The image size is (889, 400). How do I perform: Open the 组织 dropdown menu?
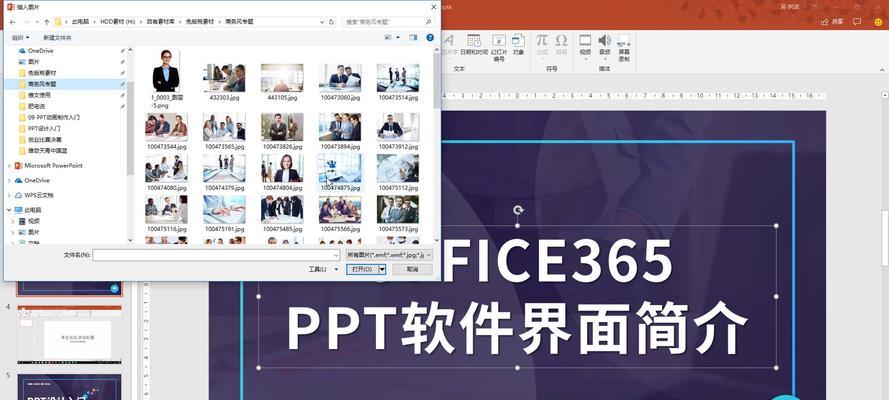(20, 37)
